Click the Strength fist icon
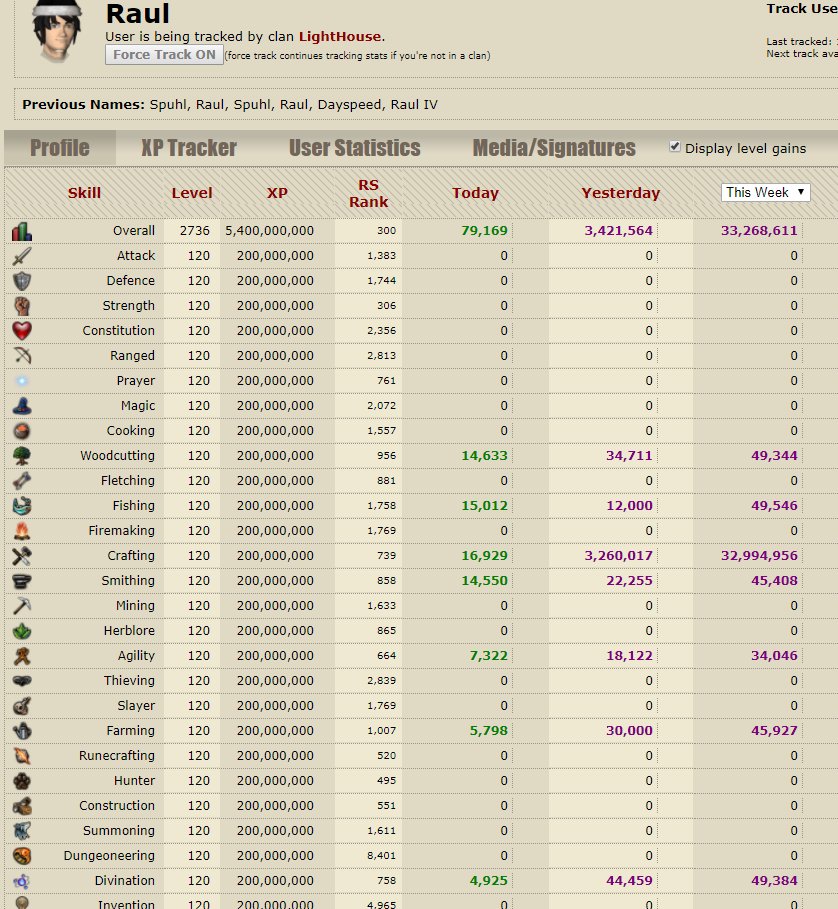The image size is (838, 909). point(22,306)
